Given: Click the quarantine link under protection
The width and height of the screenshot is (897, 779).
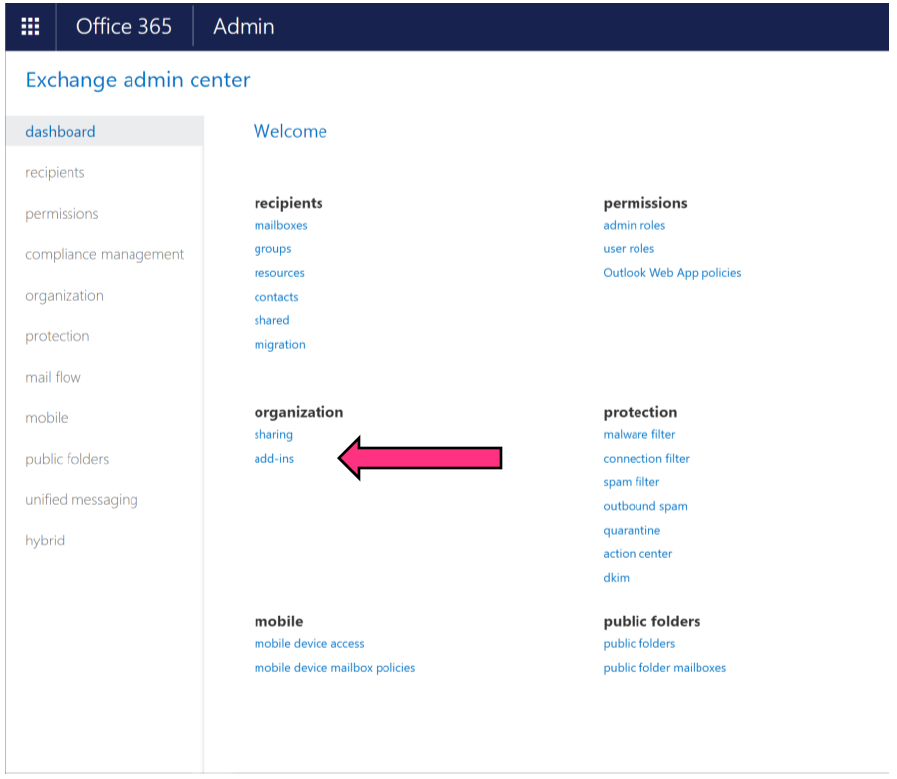Looking at the screenshot, I should point(631,530).
